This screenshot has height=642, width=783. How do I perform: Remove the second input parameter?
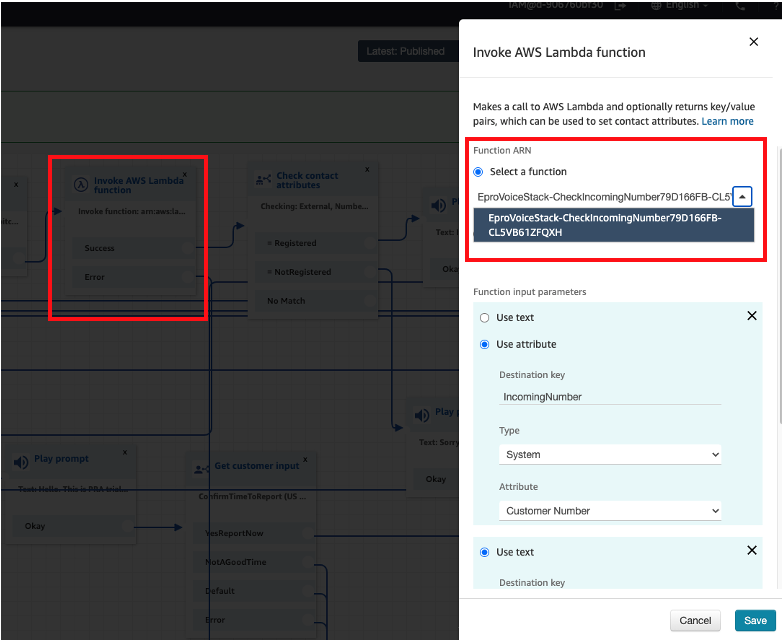click(x=752, y=551)
